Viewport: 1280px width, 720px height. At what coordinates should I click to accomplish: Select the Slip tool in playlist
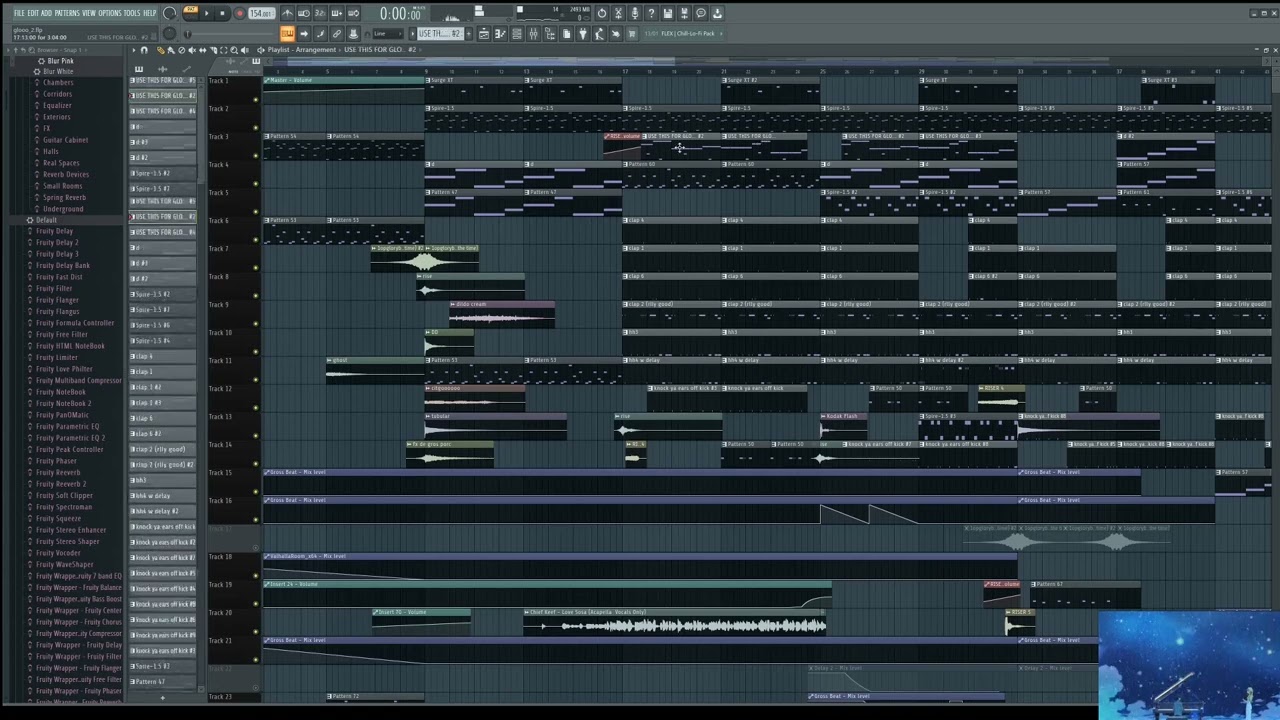(203, 49)
